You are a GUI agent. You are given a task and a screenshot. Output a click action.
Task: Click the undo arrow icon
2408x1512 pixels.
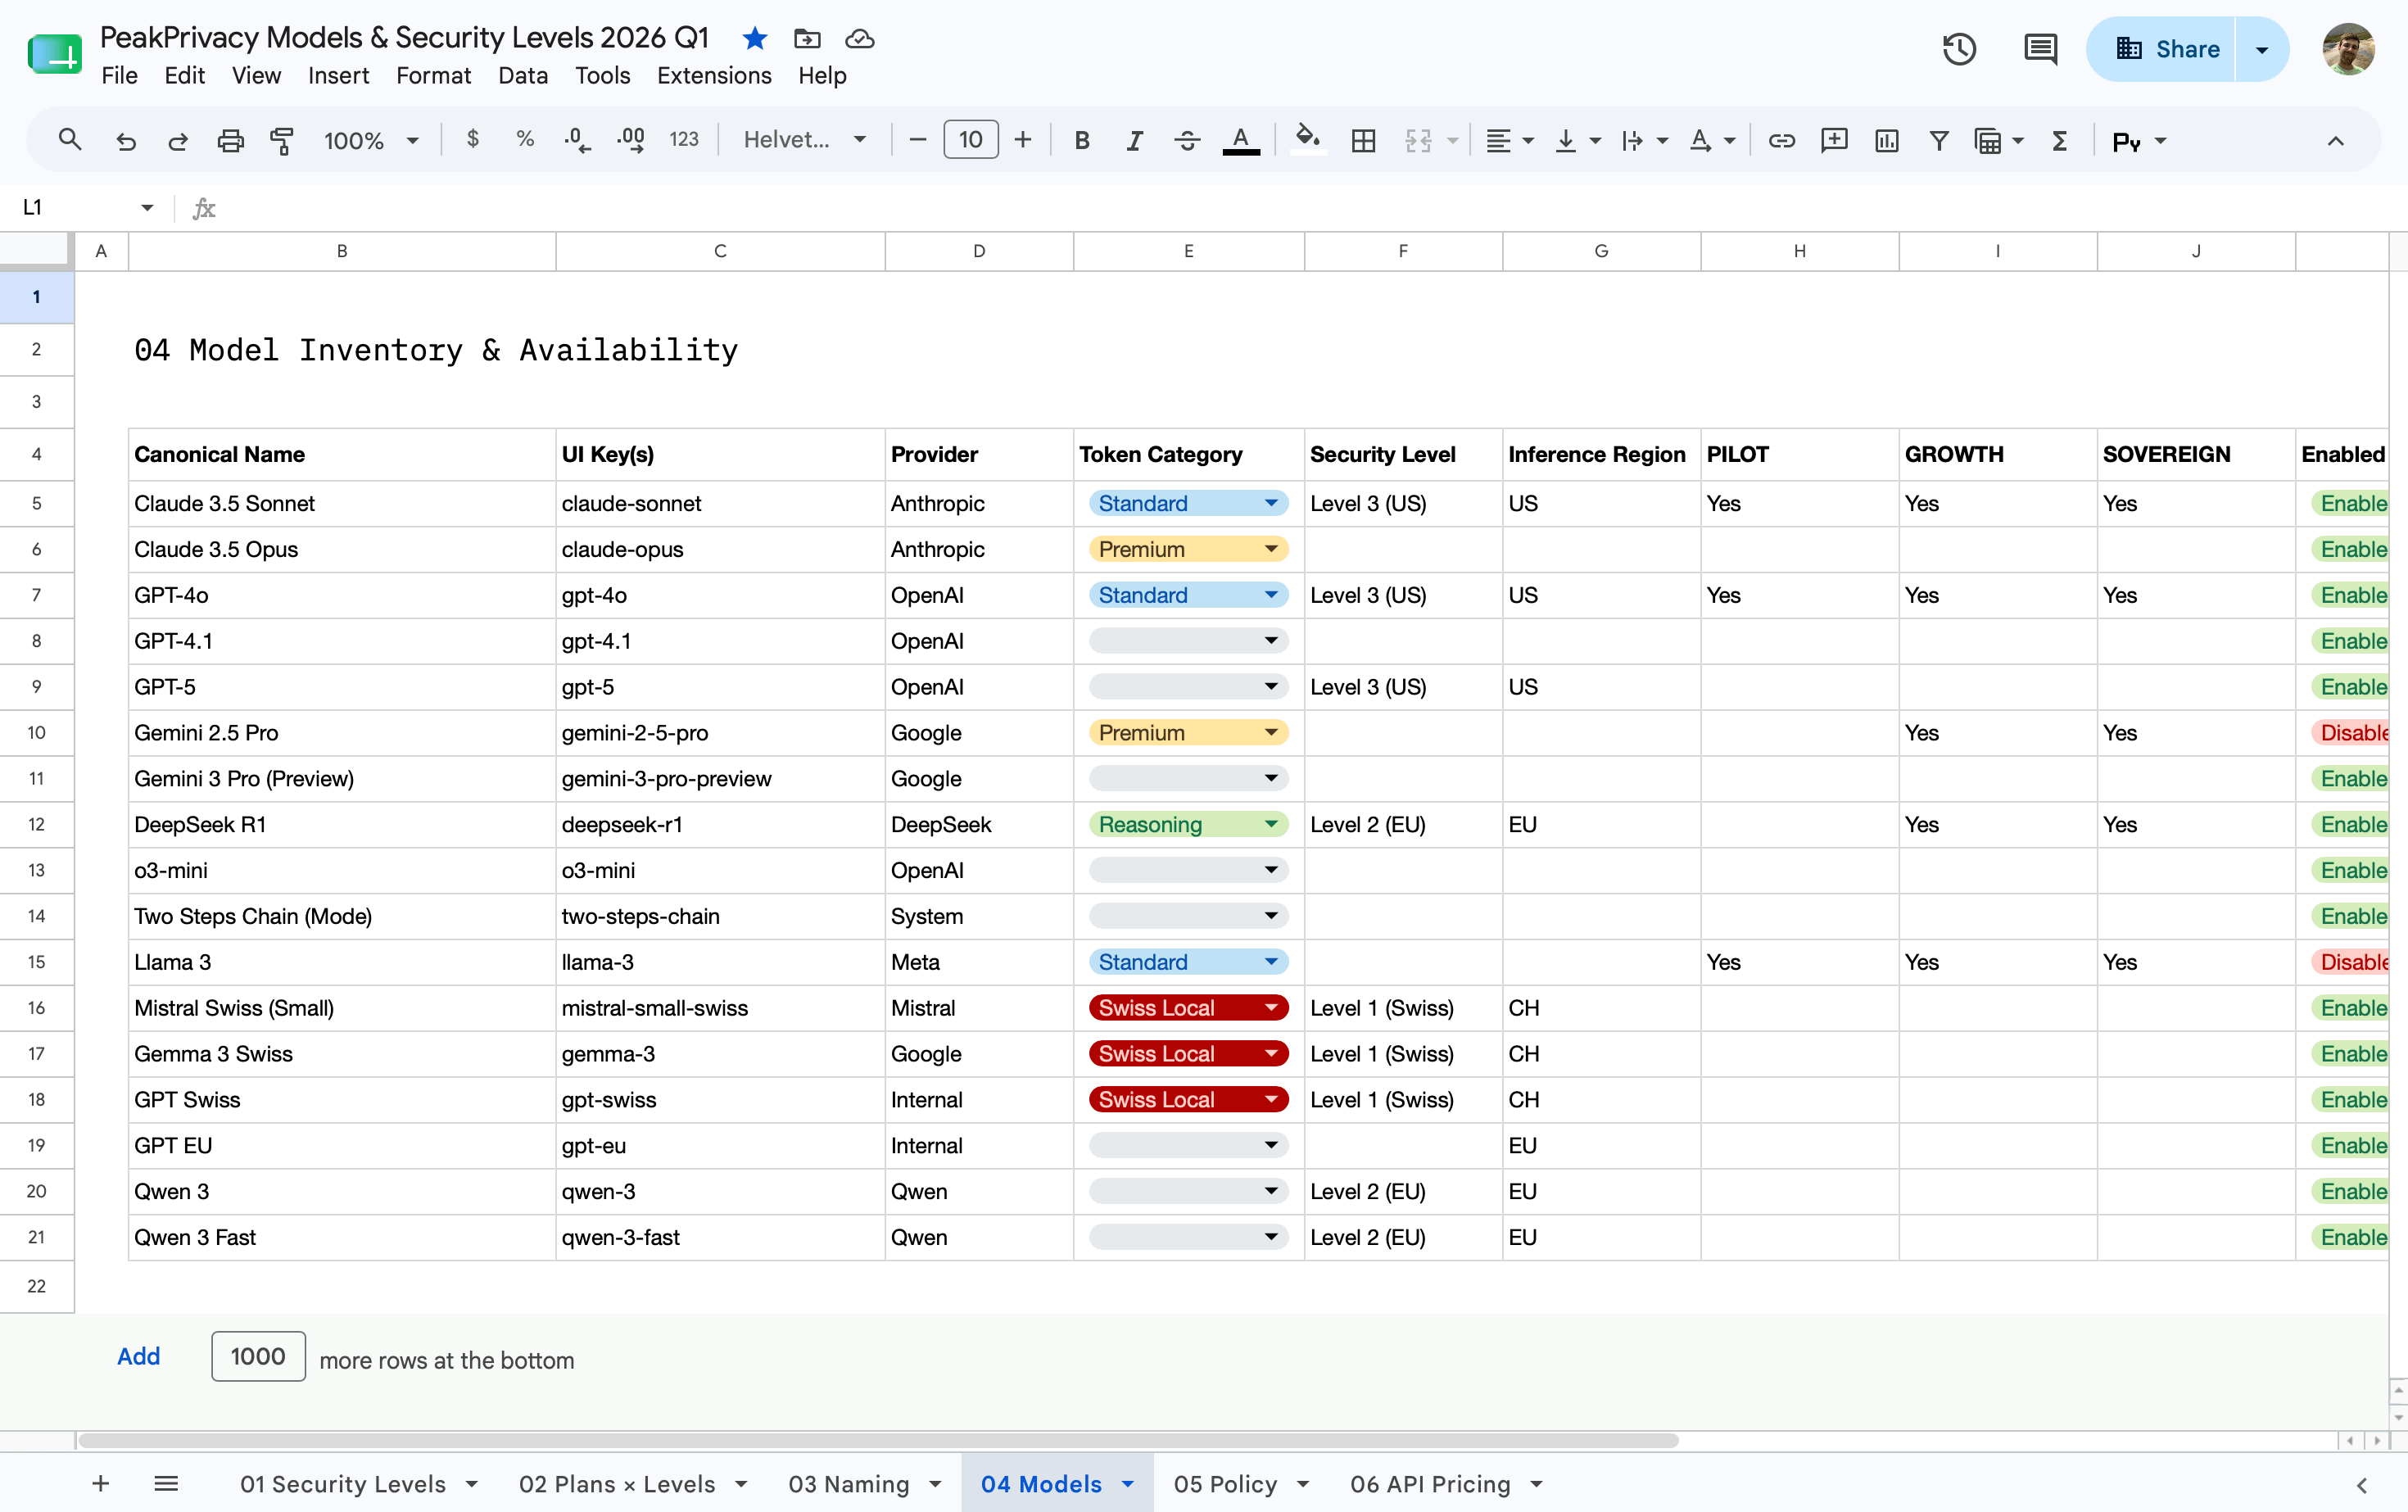pyautogui.click(x=125, y=140)
